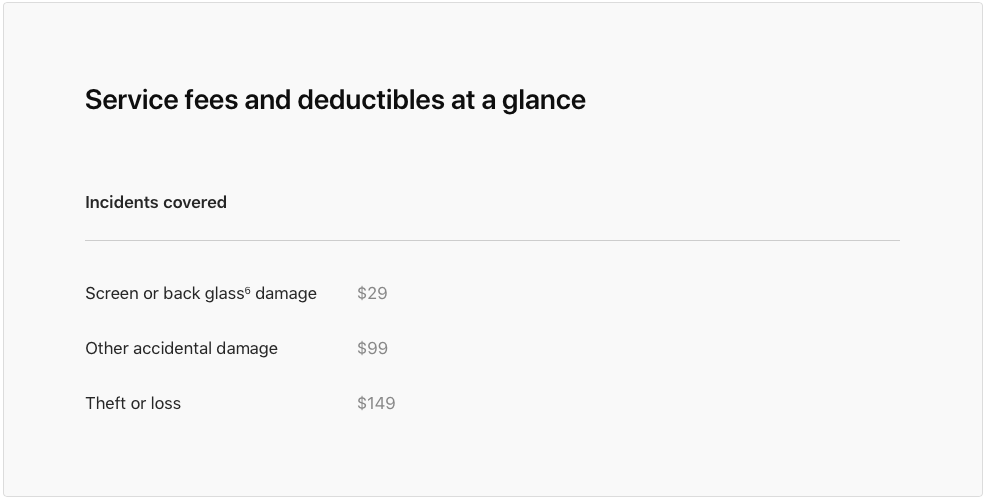The height and width of the screenshot is (502, 993).
Task: Click the divider line below Incidents covered
Action: point(492,240)
